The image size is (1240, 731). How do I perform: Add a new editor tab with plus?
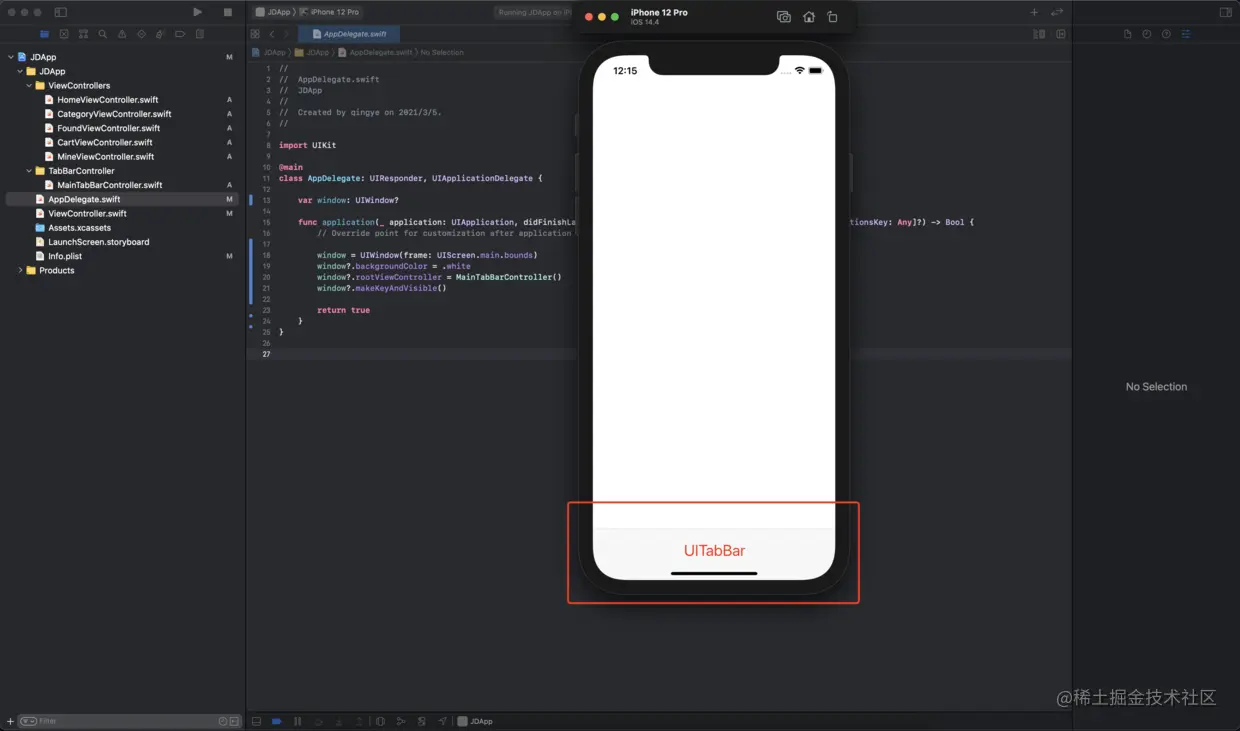1034,12
